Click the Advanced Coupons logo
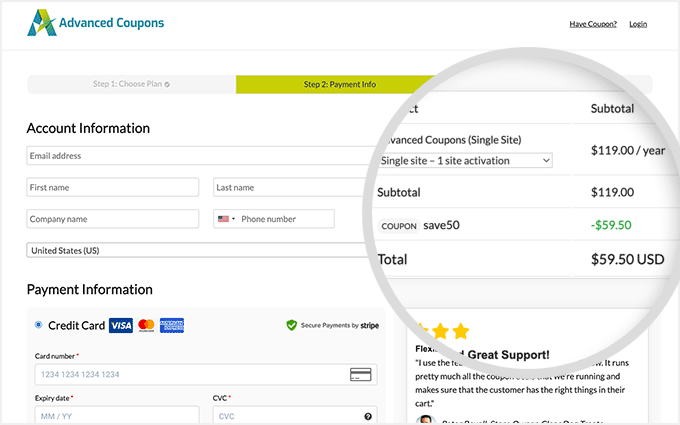This screenshot has width=680, height=425. point(96,23)
